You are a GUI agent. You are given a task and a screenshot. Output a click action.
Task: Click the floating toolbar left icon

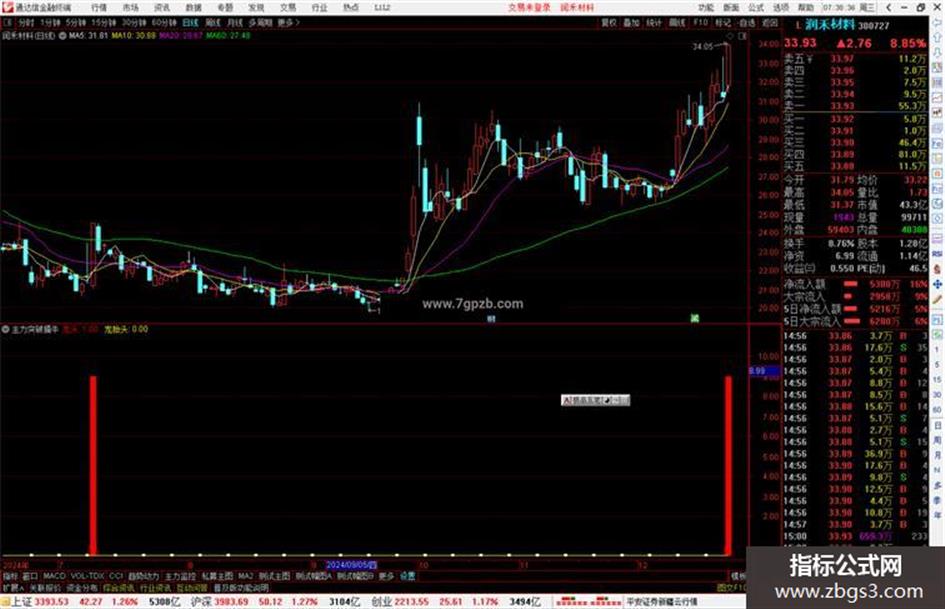[567, 400]
